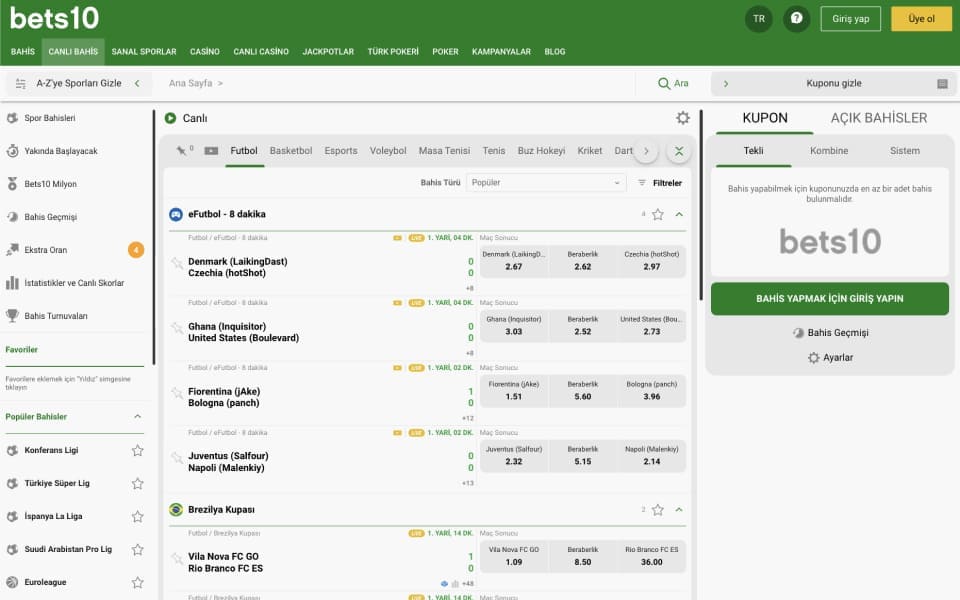The height and width of the screenshot is (600, 960).
Task: Click Brezilya Kupası flag icon
Action: pos(176,509)
